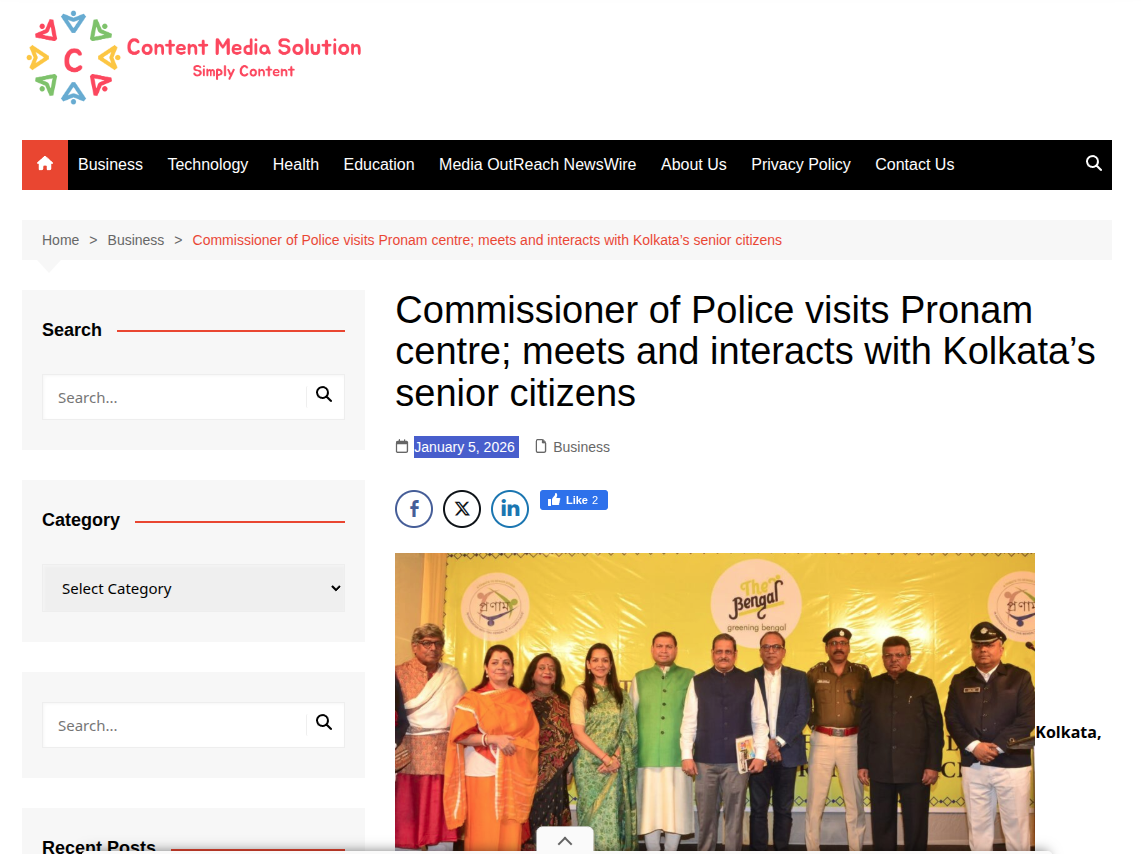Click the top sidebar search magnifier button

pyautogui.click(x=324, y=395)
